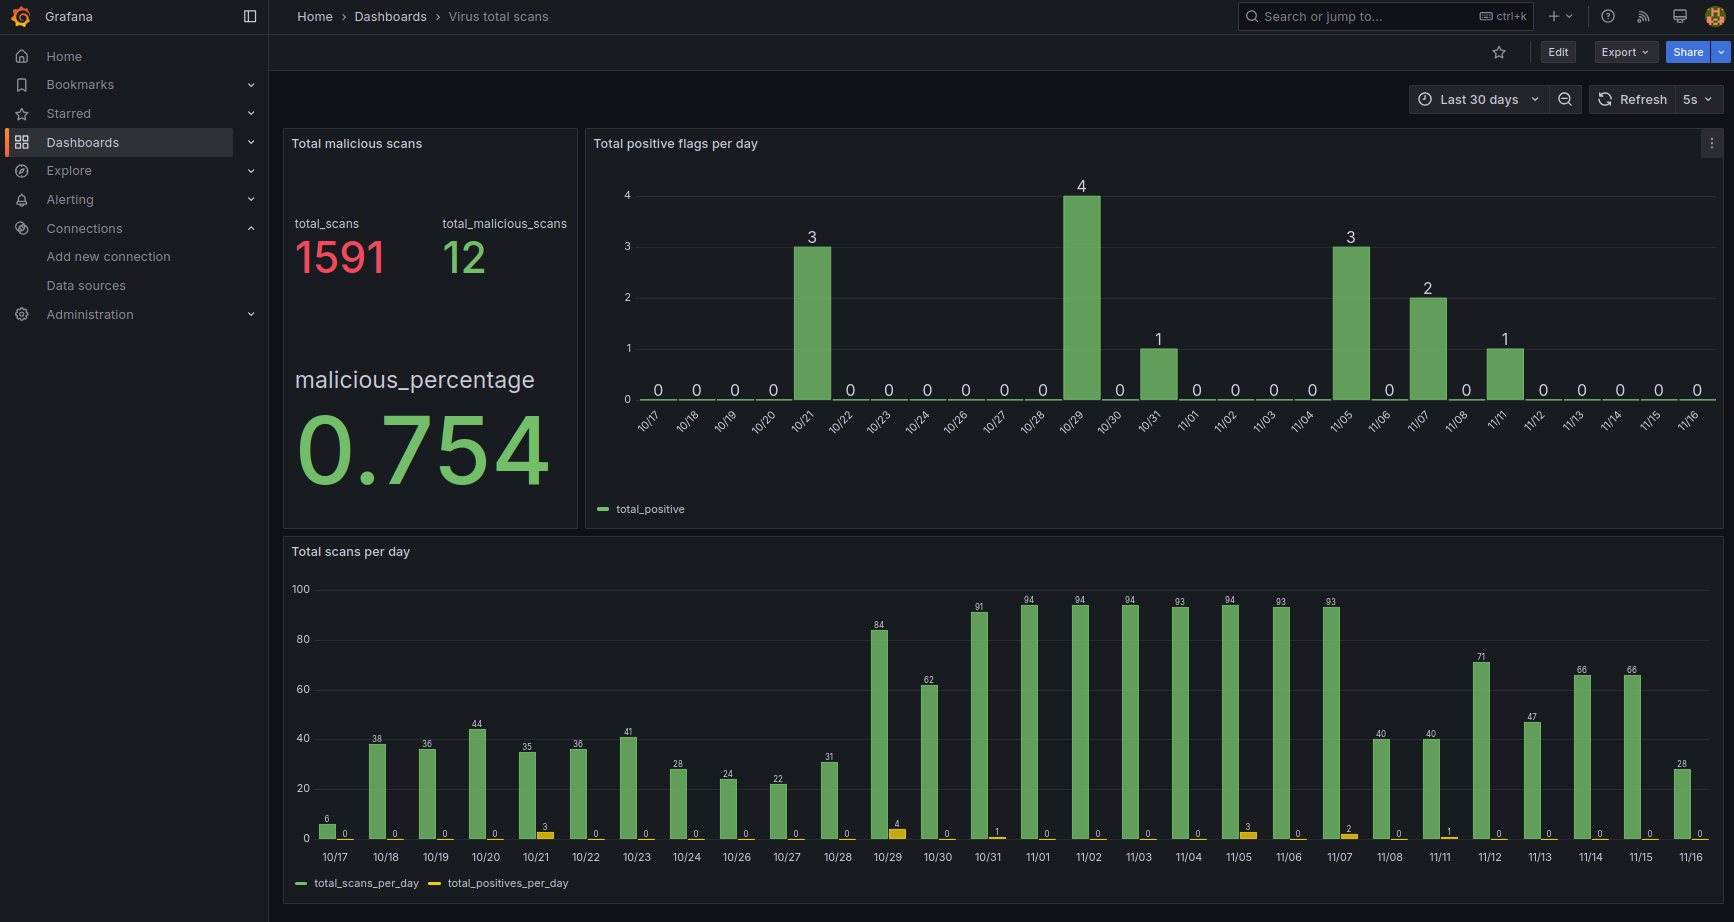
Task: Open Explore from the navigation menu
Action: (69, 170)
